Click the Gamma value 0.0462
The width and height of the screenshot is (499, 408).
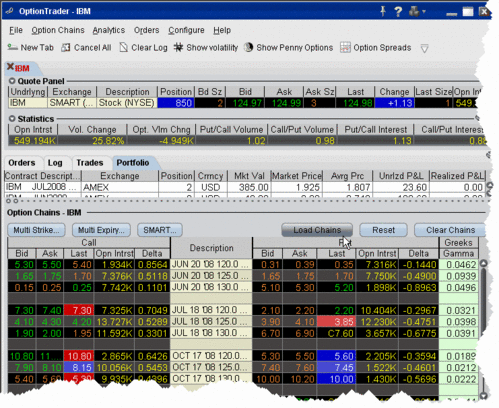459,265
